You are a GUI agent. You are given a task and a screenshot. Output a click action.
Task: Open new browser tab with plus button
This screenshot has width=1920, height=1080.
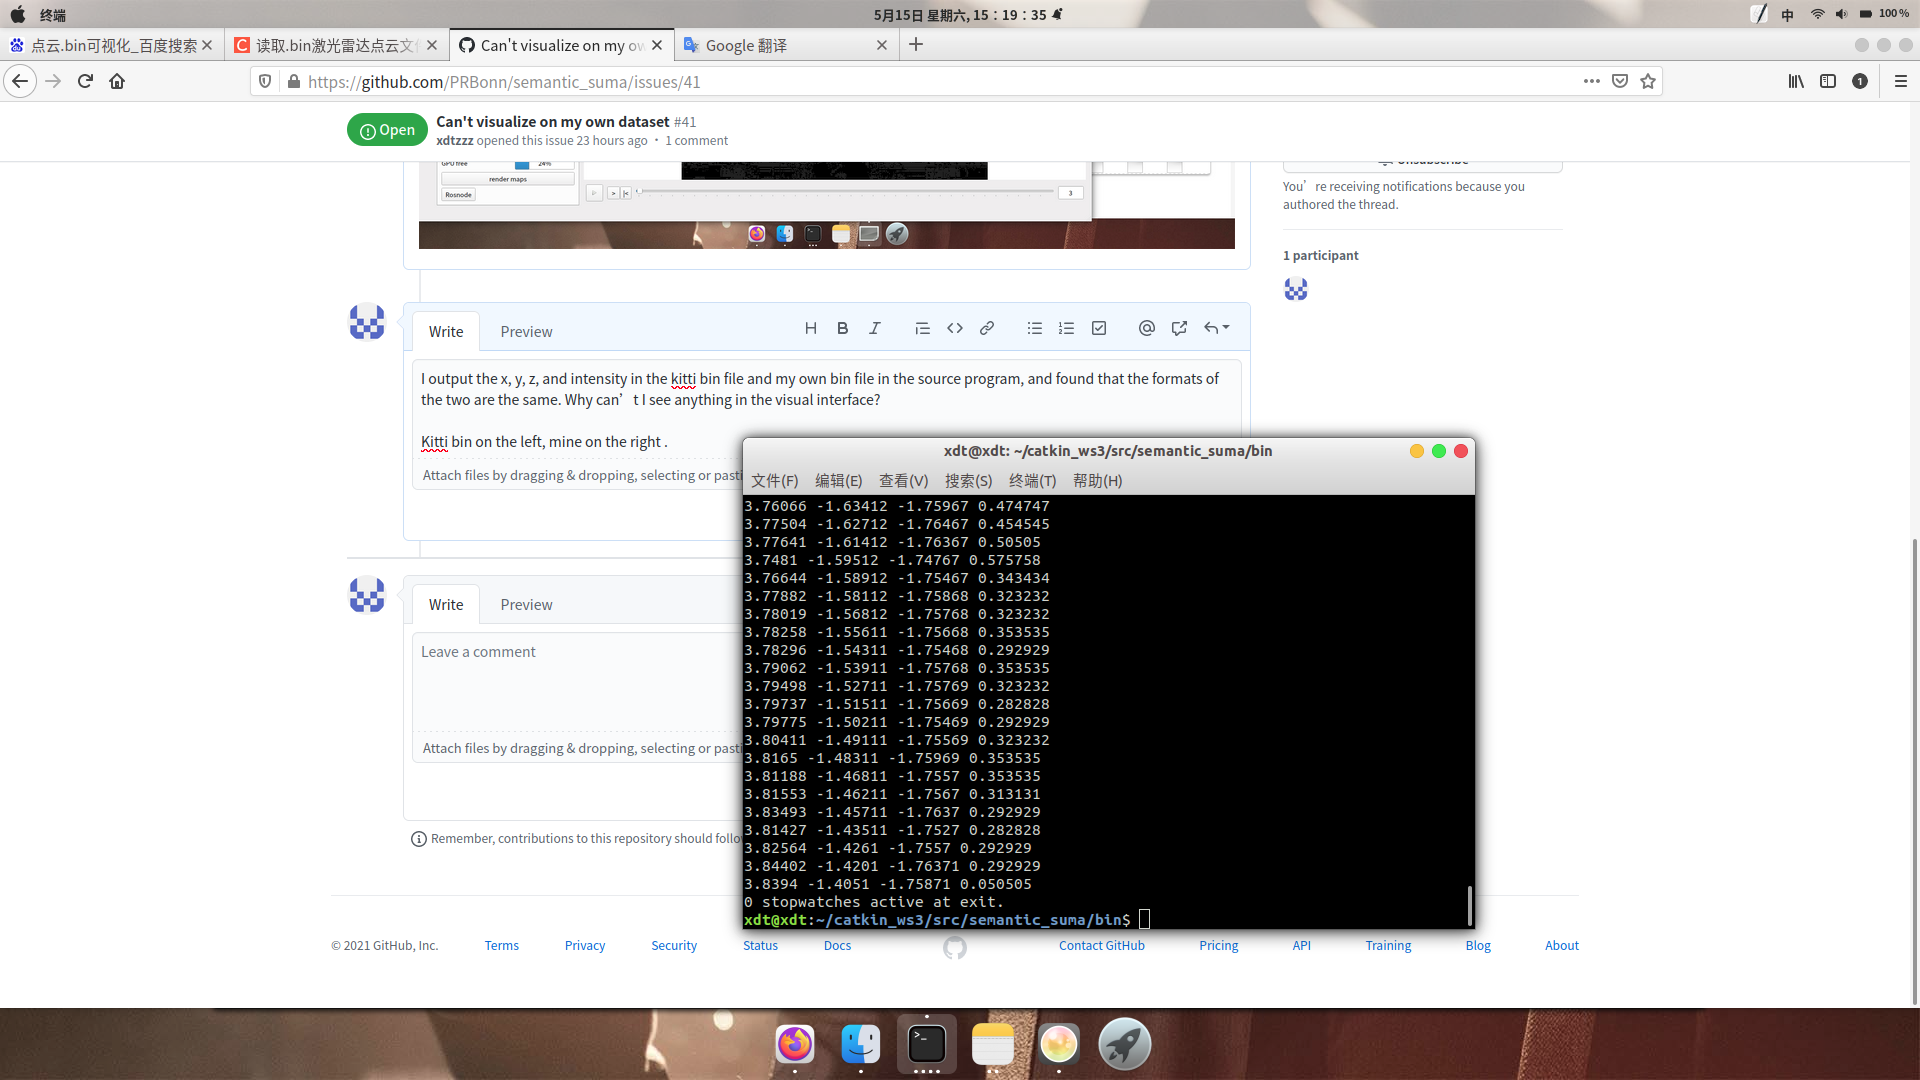[x=916, y=45]
